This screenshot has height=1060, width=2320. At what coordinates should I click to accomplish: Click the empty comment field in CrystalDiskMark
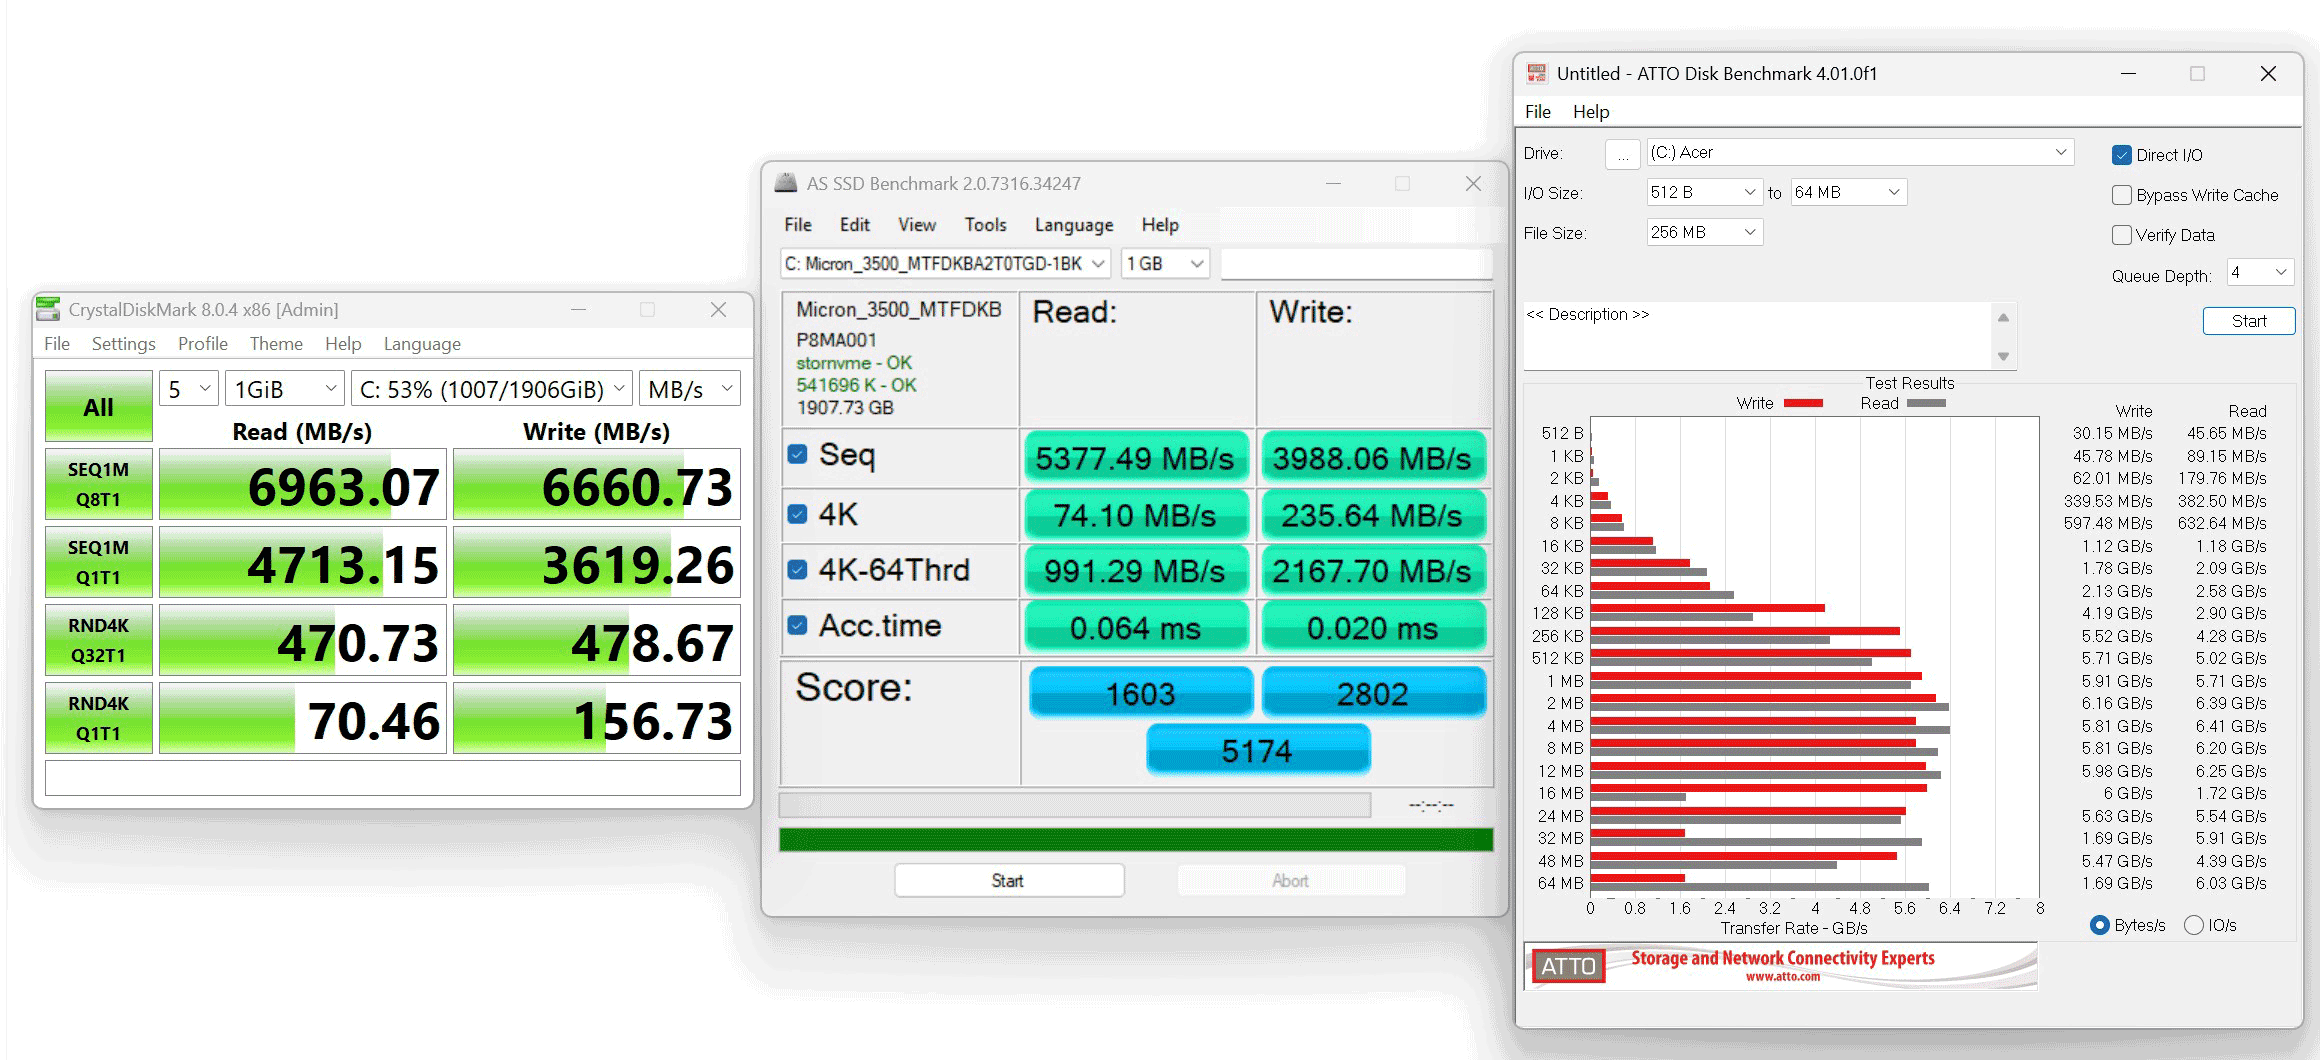(393, 778)
